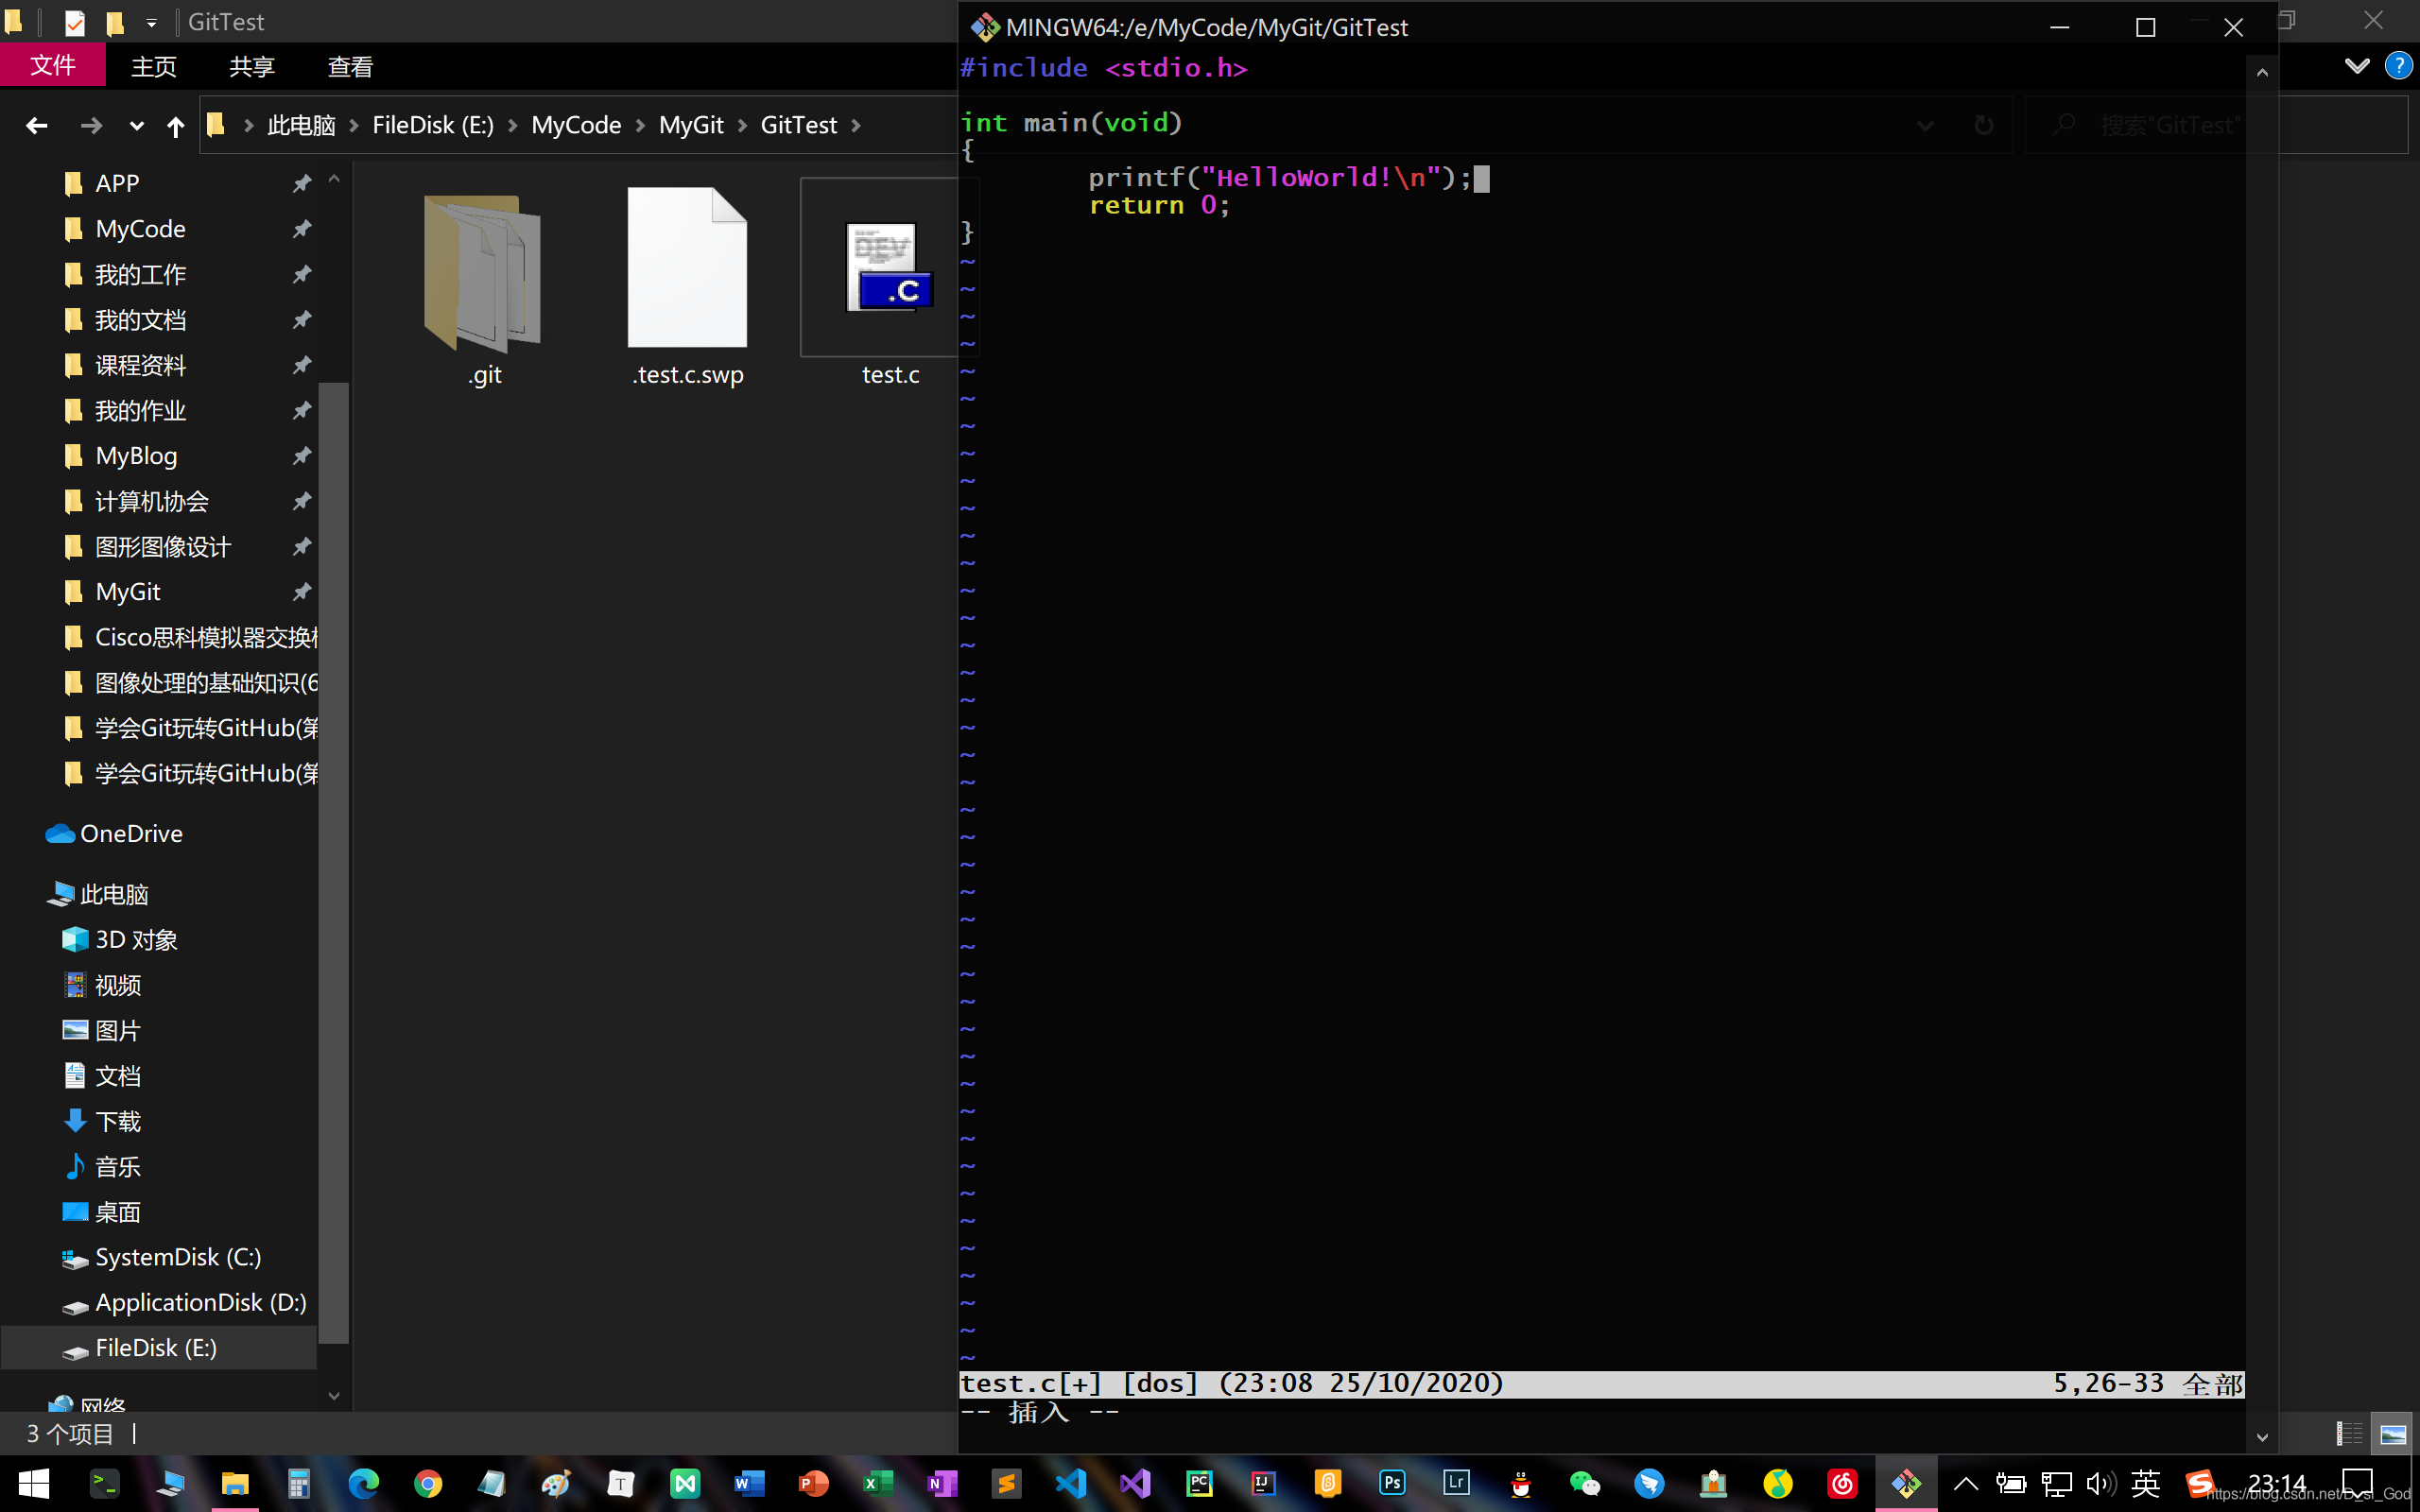The width and height of the screenshot is (2420, 1512).
Task: Open Photoshop from taskbar
Action: pos(1392,1484)
